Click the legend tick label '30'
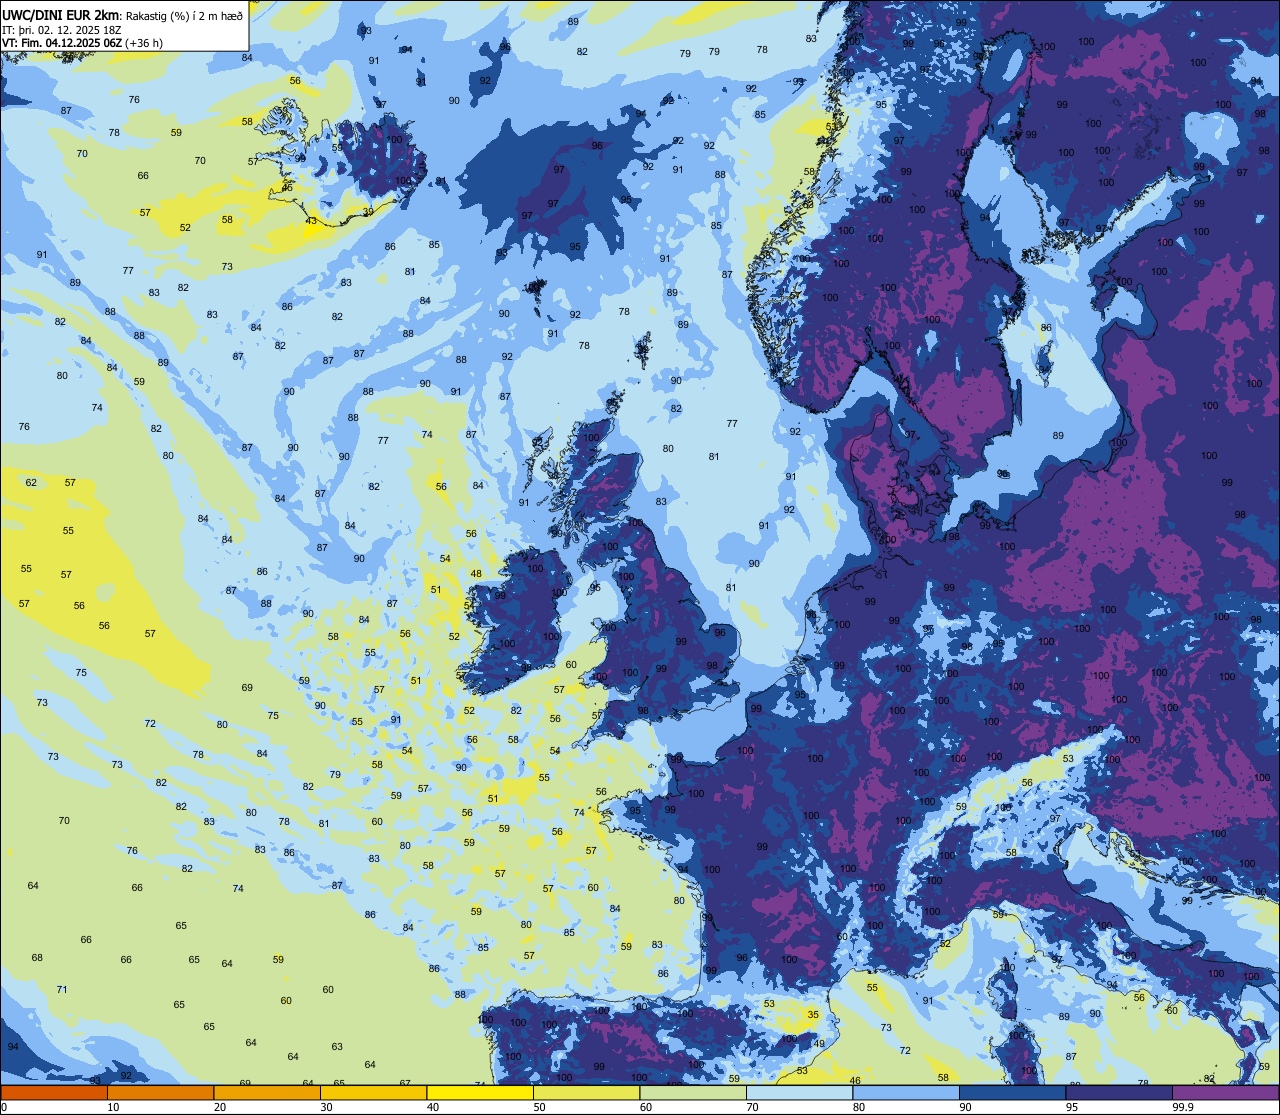Viewport: 1280px width, 1115px height. [326, 1107]
